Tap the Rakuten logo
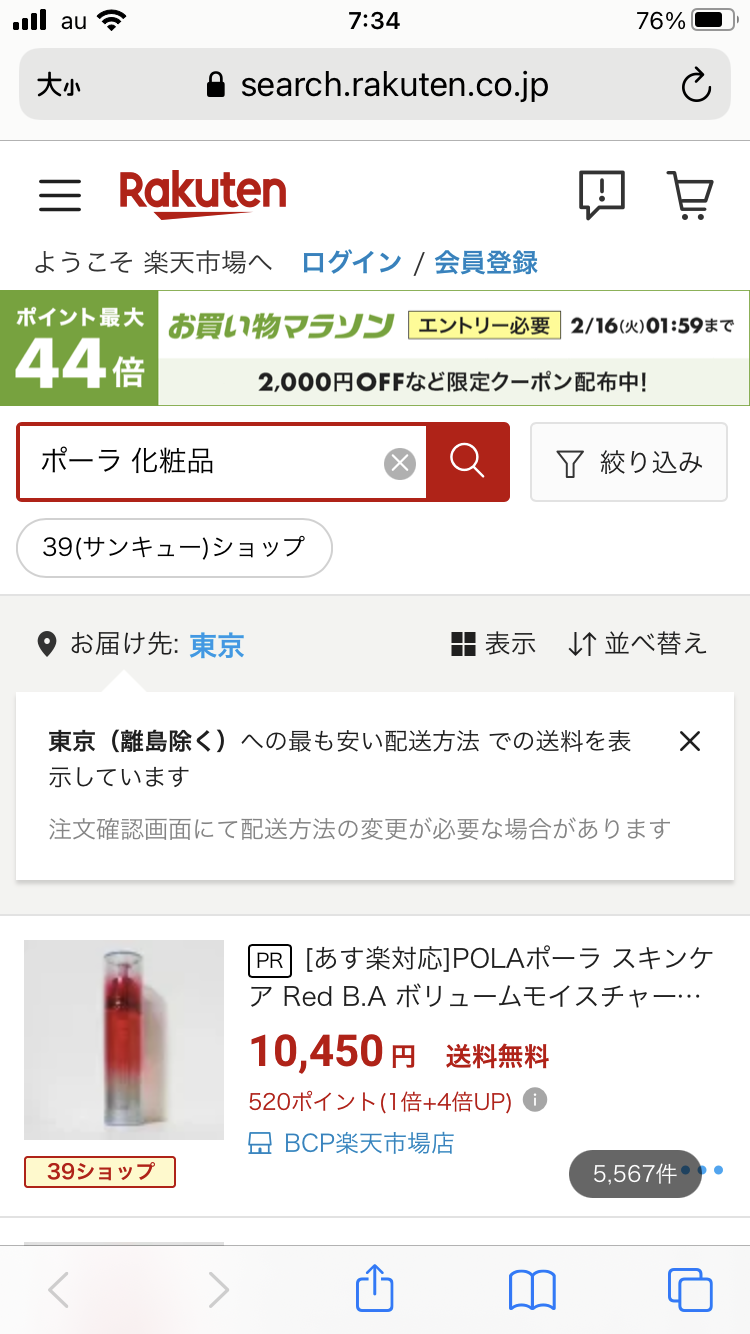The height and width of the screenshot is (1334, 750). click(x=203, y=194)
